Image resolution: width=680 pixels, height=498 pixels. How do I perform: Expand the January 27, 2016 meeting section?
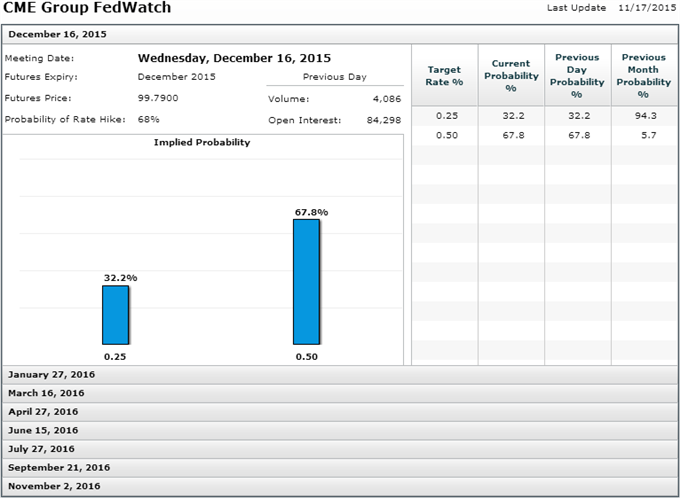point(340,375)
